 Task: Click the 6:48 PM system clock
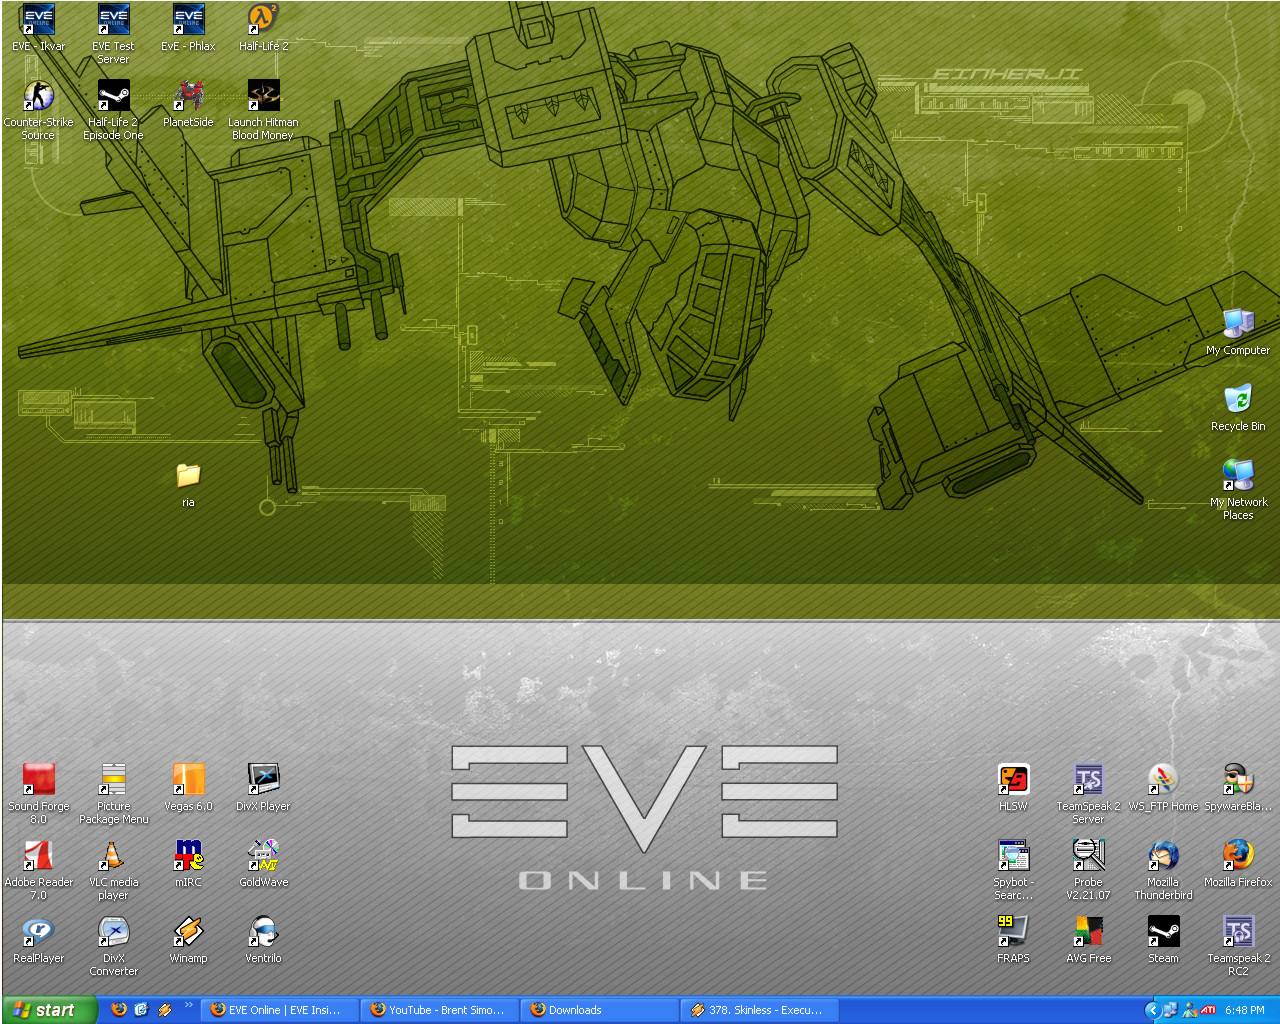coord(1245,1010)
